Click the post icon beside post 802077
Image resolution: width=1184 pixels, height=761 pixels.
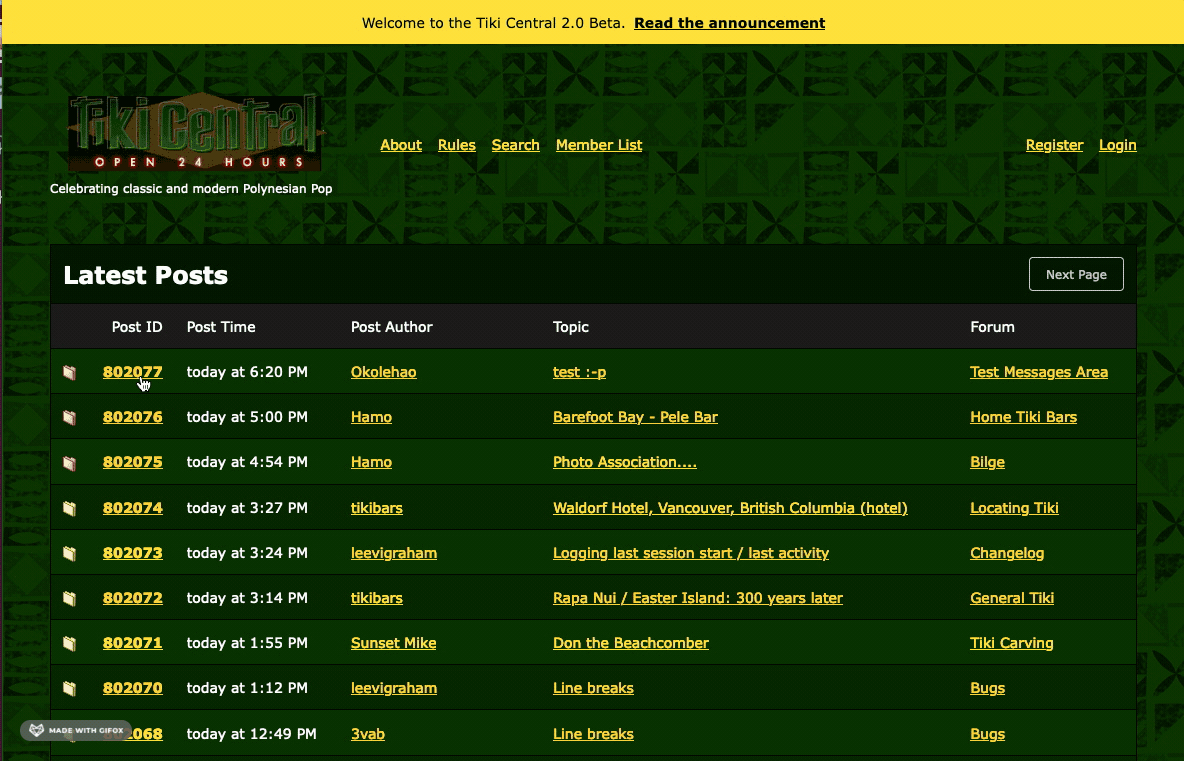point(69,372)
